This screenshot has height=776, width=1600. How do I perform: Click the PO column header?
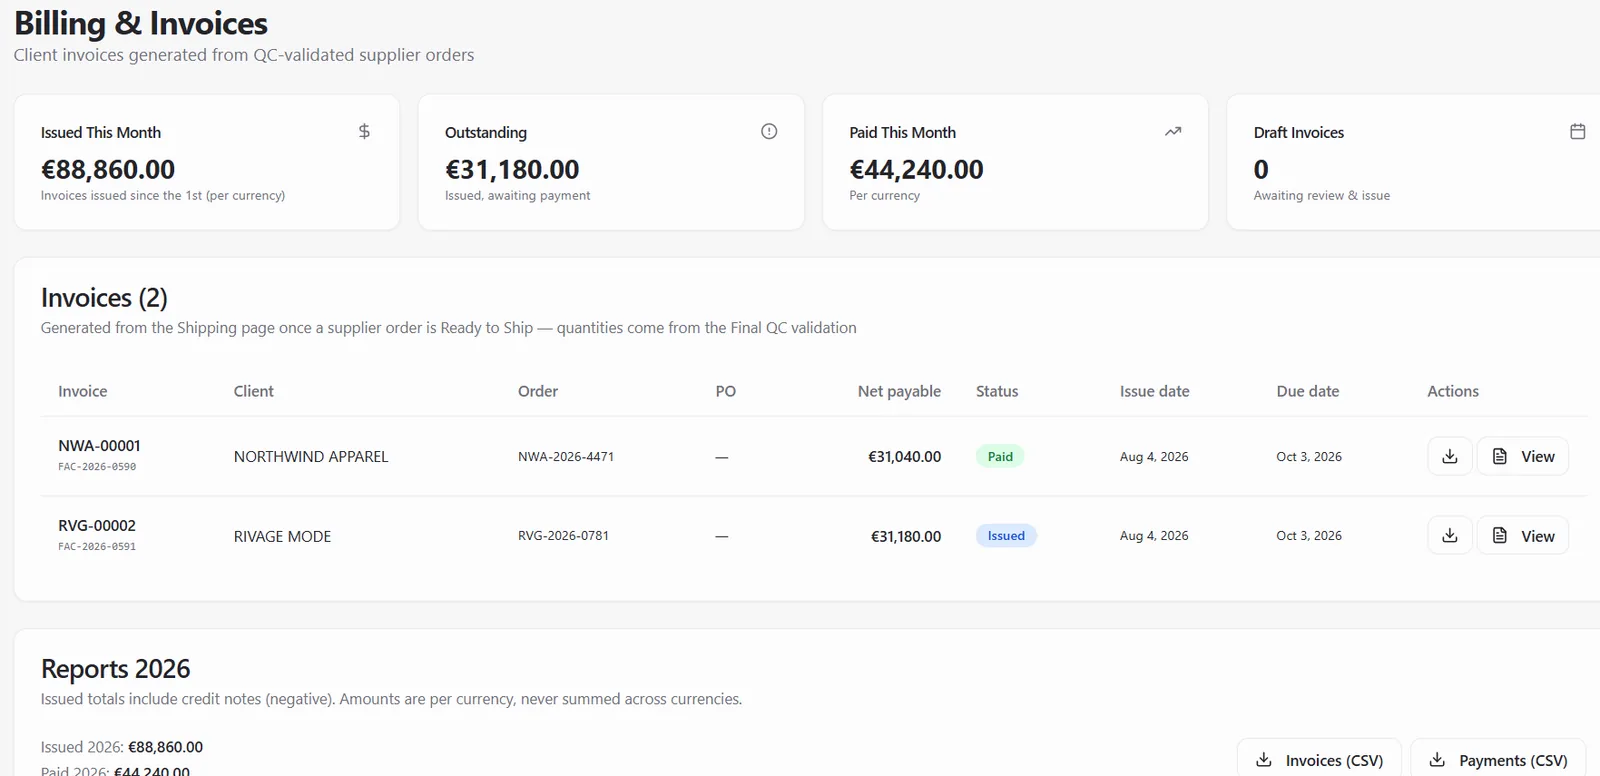tap(726, 391)
